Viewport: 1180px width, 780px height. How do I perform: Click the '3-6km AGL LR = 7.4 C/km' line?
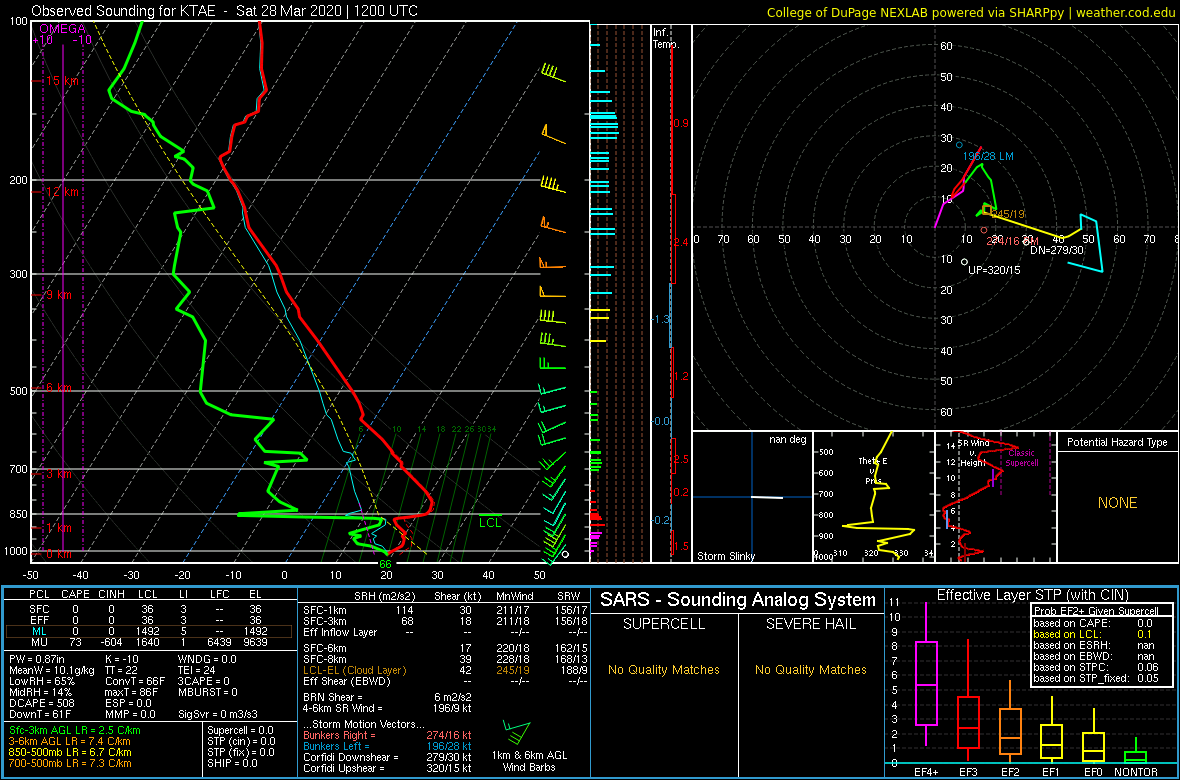coord(71,742)
